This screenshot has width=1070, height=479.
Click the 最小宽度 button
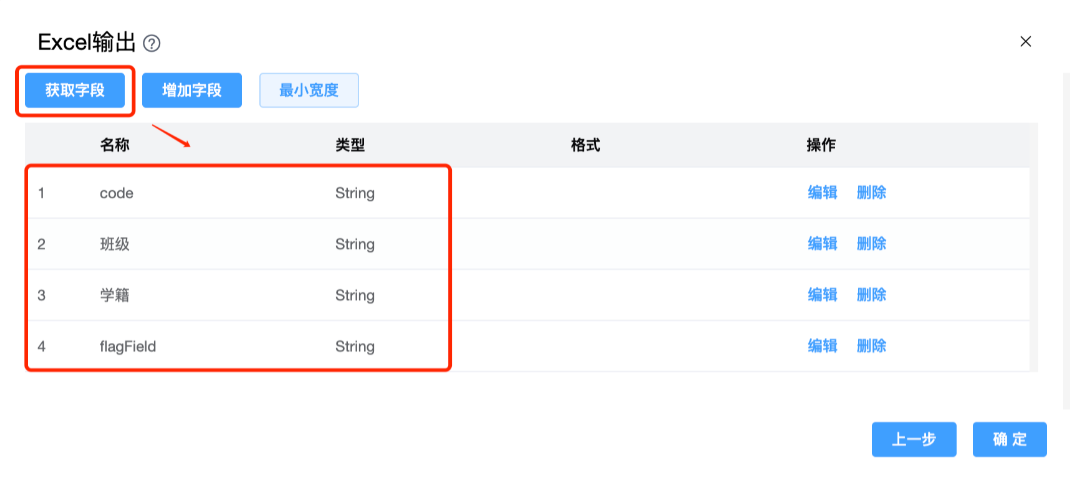309,90
